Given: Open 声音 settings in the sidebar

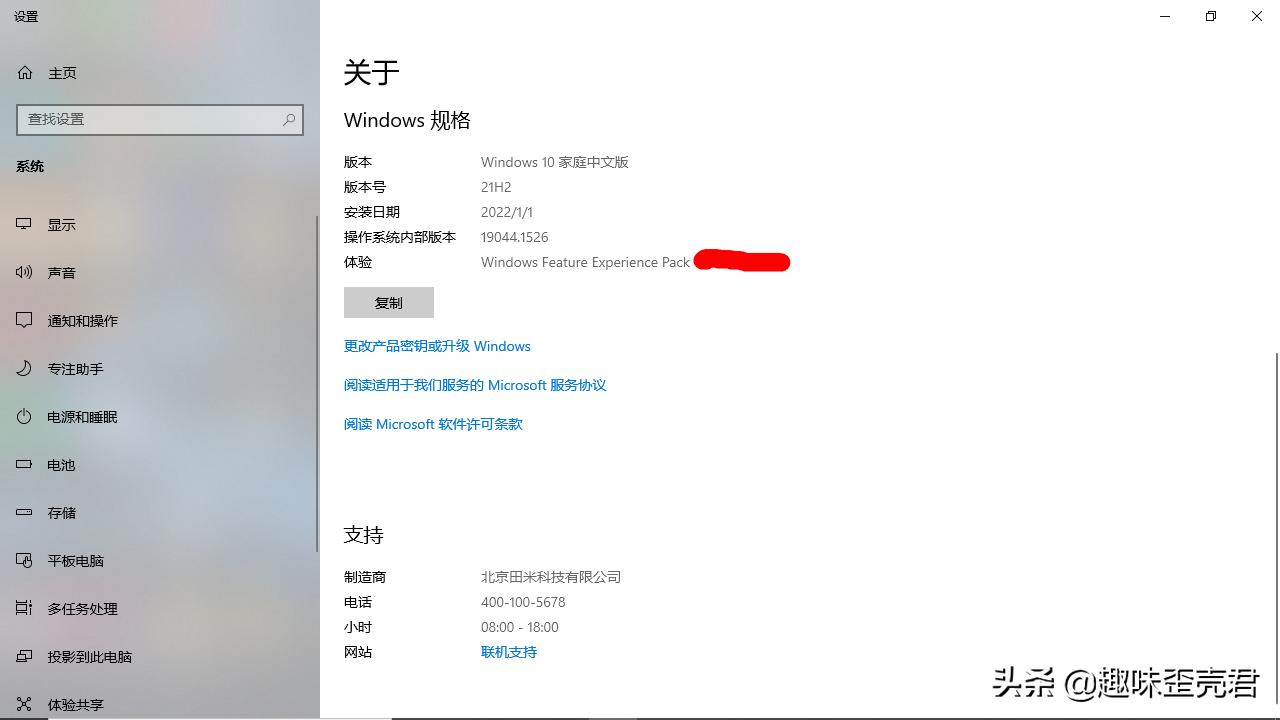Looking at the screenshot, I should (61, 272).
